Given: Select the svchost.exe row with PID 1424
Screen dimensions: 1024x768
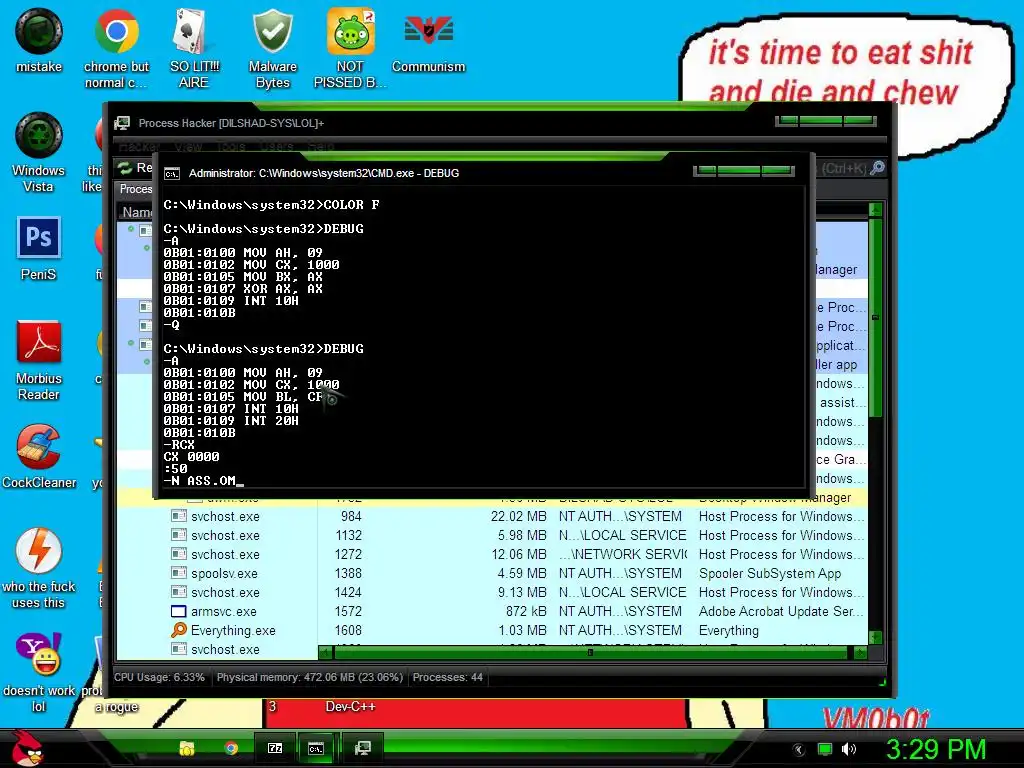Looking at the screenshot, I should point(492,592).
